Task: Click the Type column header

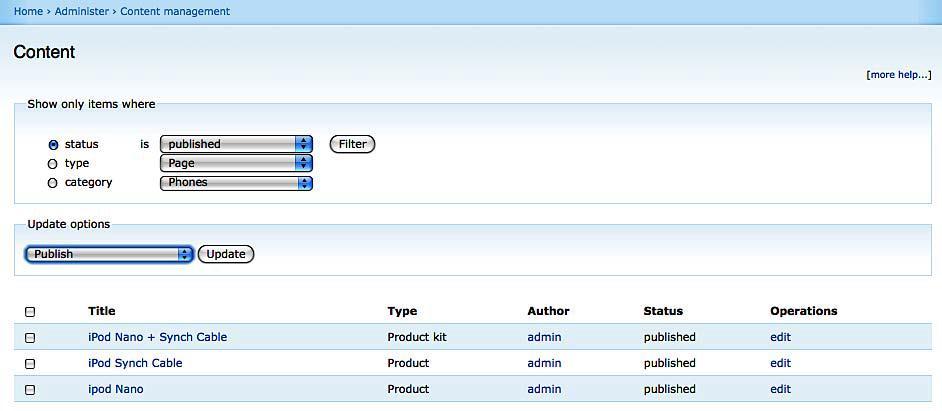Action: [x=403, y=311]
